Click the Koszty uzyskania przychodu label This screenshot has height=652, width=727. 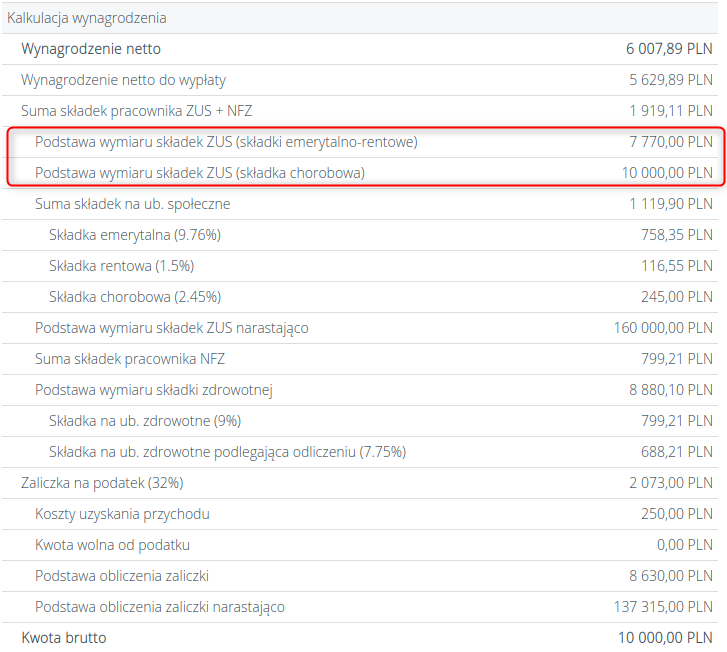[122, 514]
